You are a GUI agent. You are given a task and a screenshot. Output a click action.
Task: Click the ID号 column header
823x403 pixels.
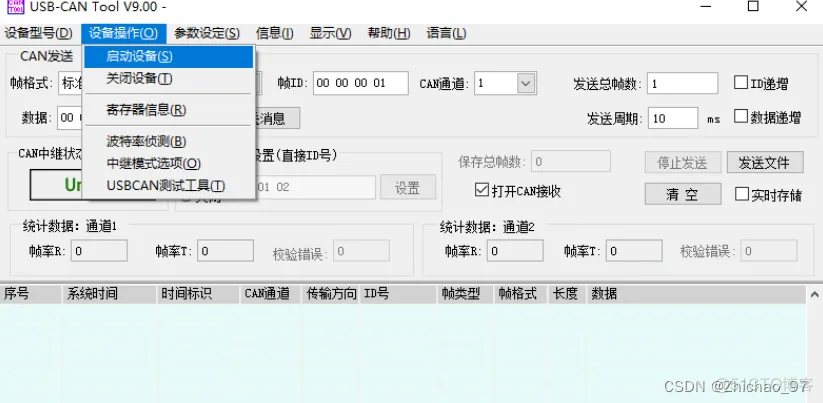399,294
